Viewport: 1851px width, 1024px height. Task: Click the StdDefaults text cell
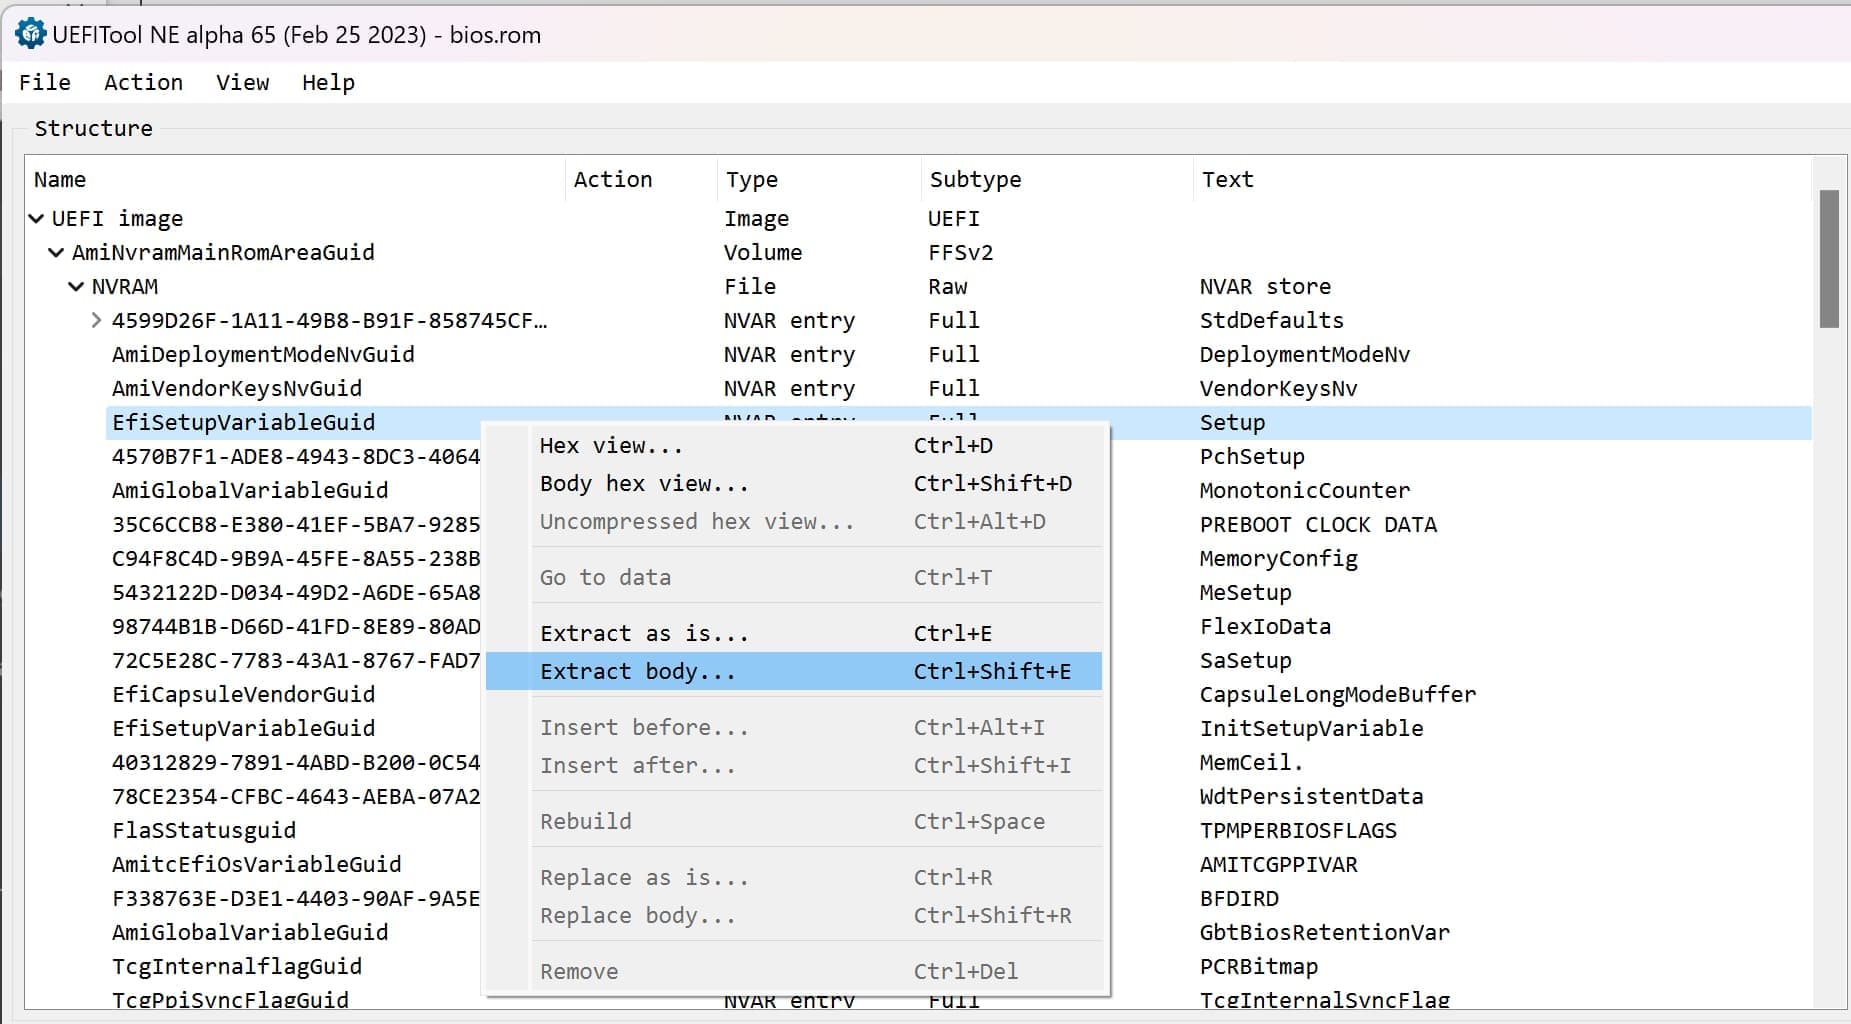1272,320
